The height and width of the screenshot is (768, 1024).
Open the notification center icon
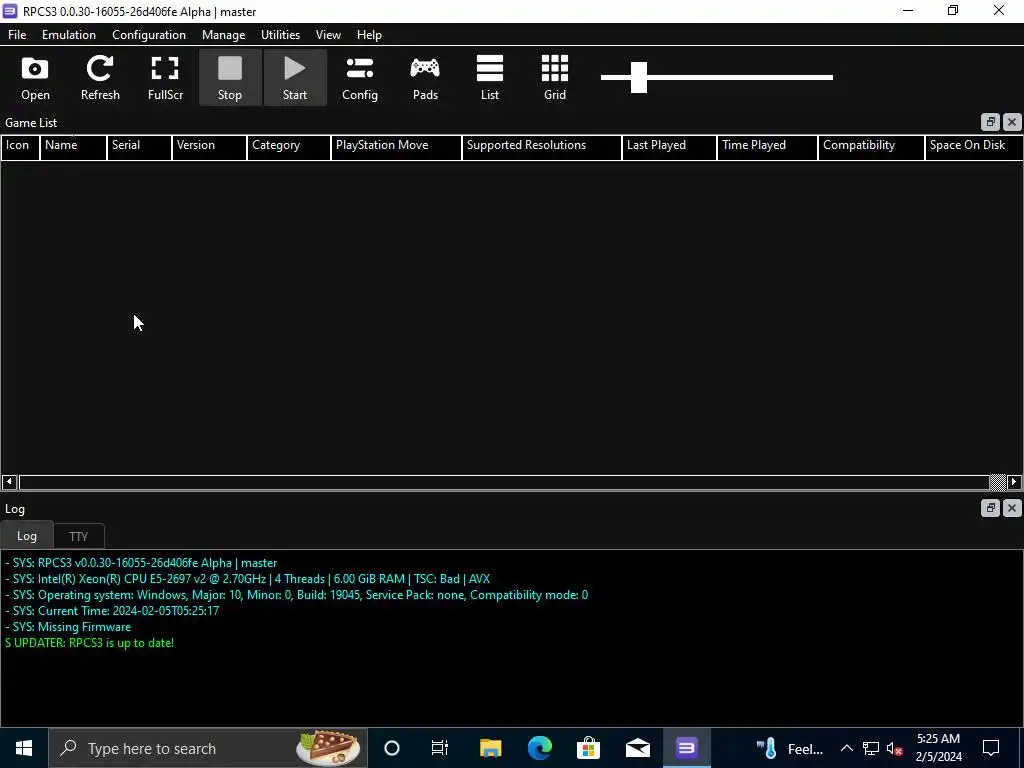tap(991, 748)
